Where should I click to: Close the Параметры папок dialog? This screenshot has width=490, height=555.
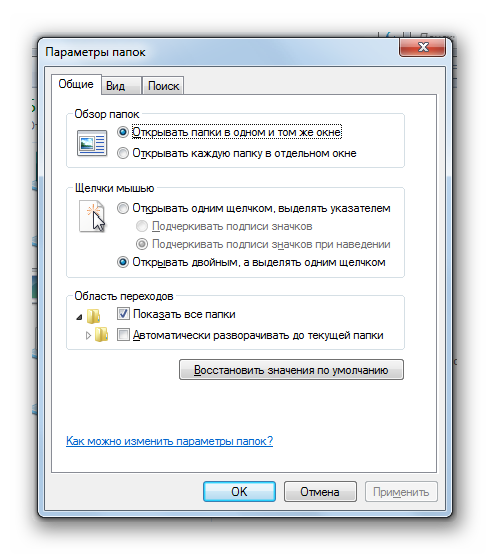(x=422, y=47)
